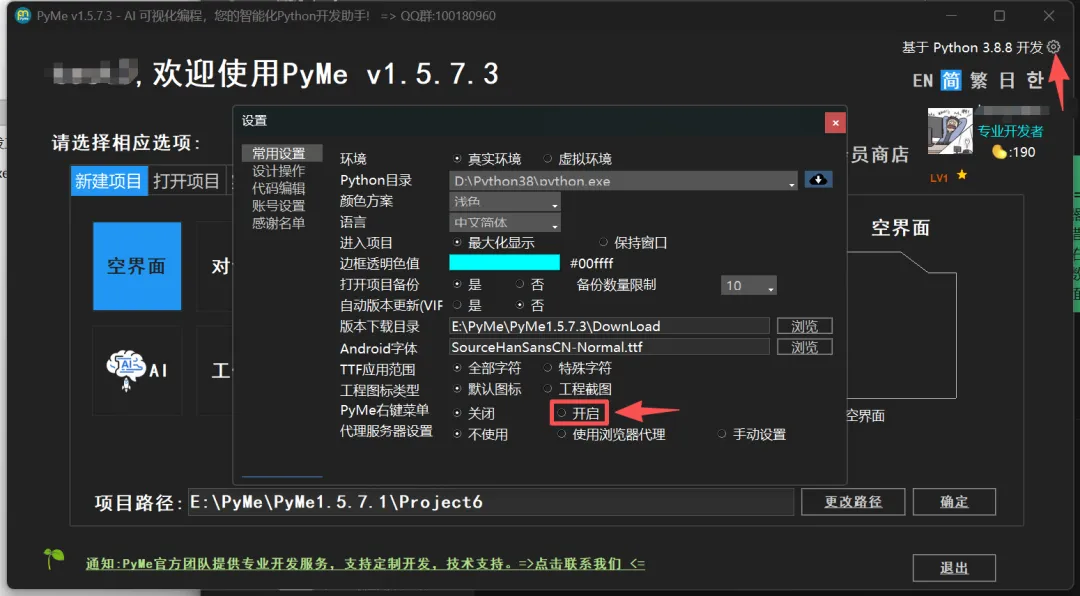Image resolution: width=1080 pixels, height=596 pixels.
Task: Switch to the 新建项目 tab
Action: click(109, 181)
